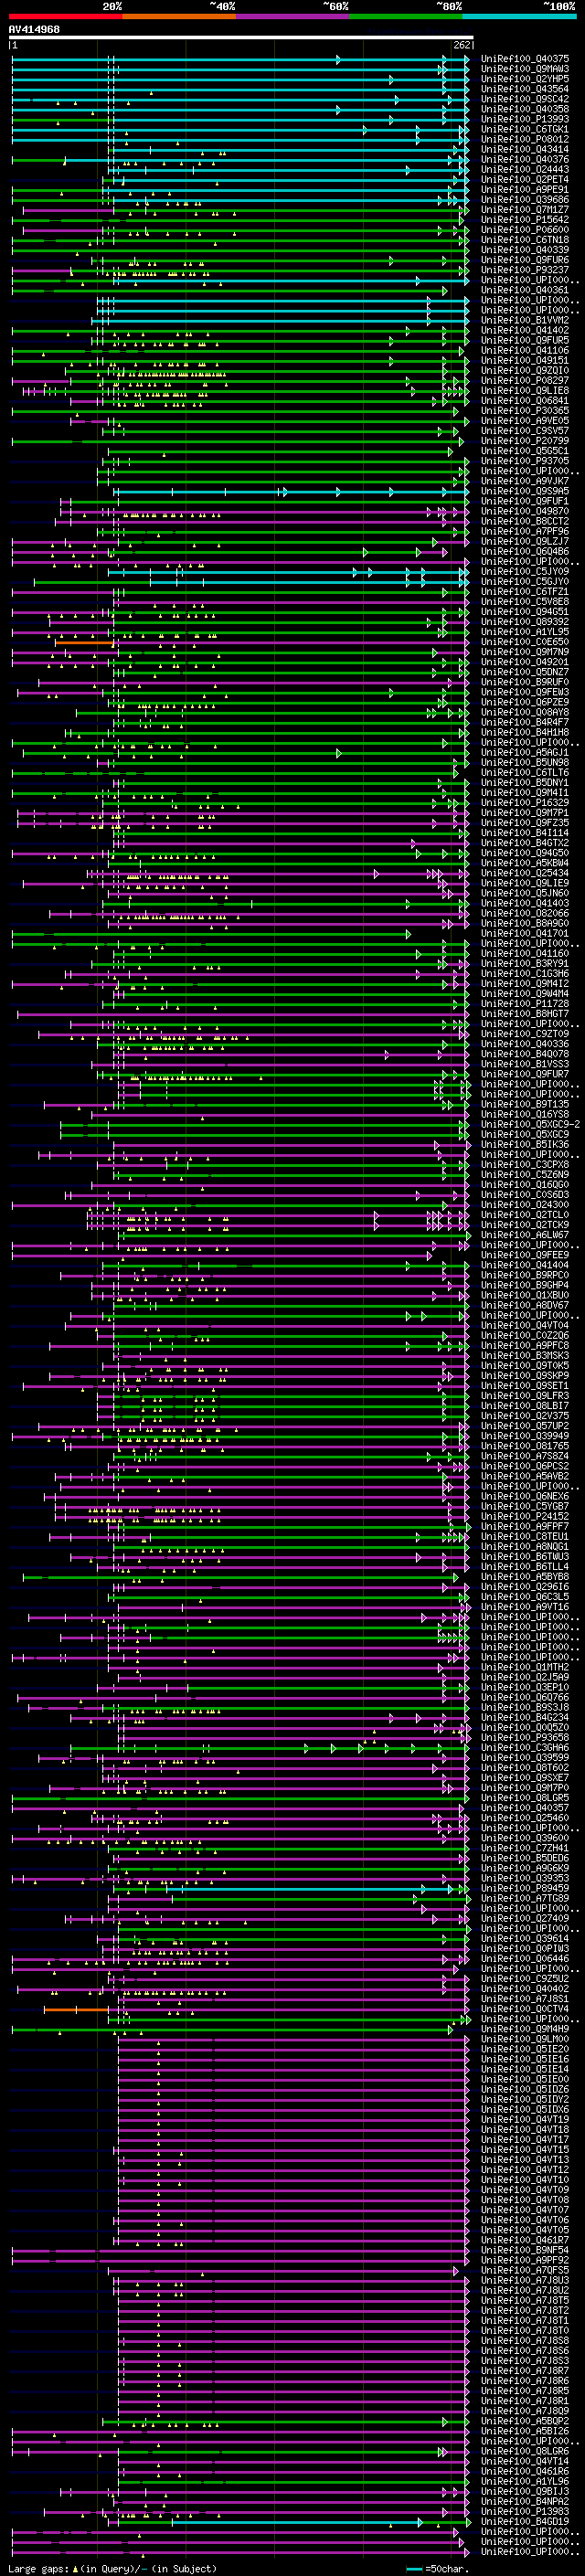This screenshot has width=585, height=2576.
Task: Select the UniRef100_Q5IE20 label
Action: point(525,2049)
